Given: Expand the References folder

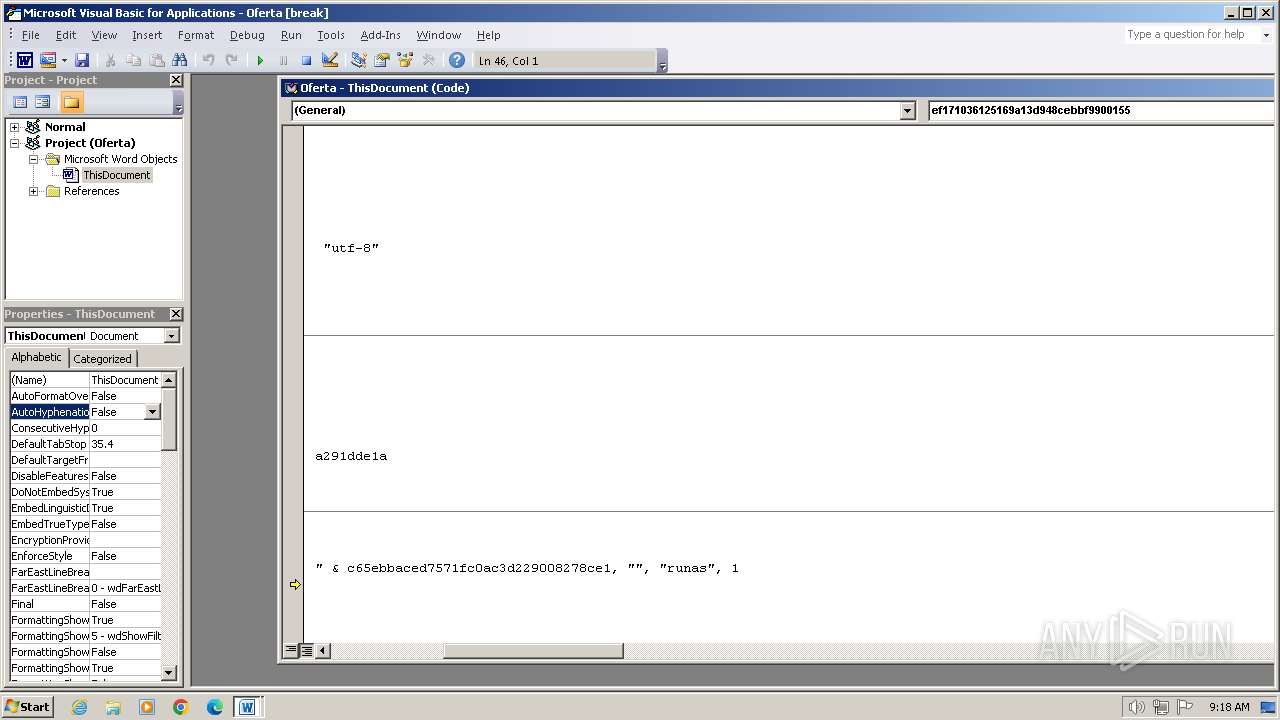Looking at the screenshot, I should (x=33, y=191).
